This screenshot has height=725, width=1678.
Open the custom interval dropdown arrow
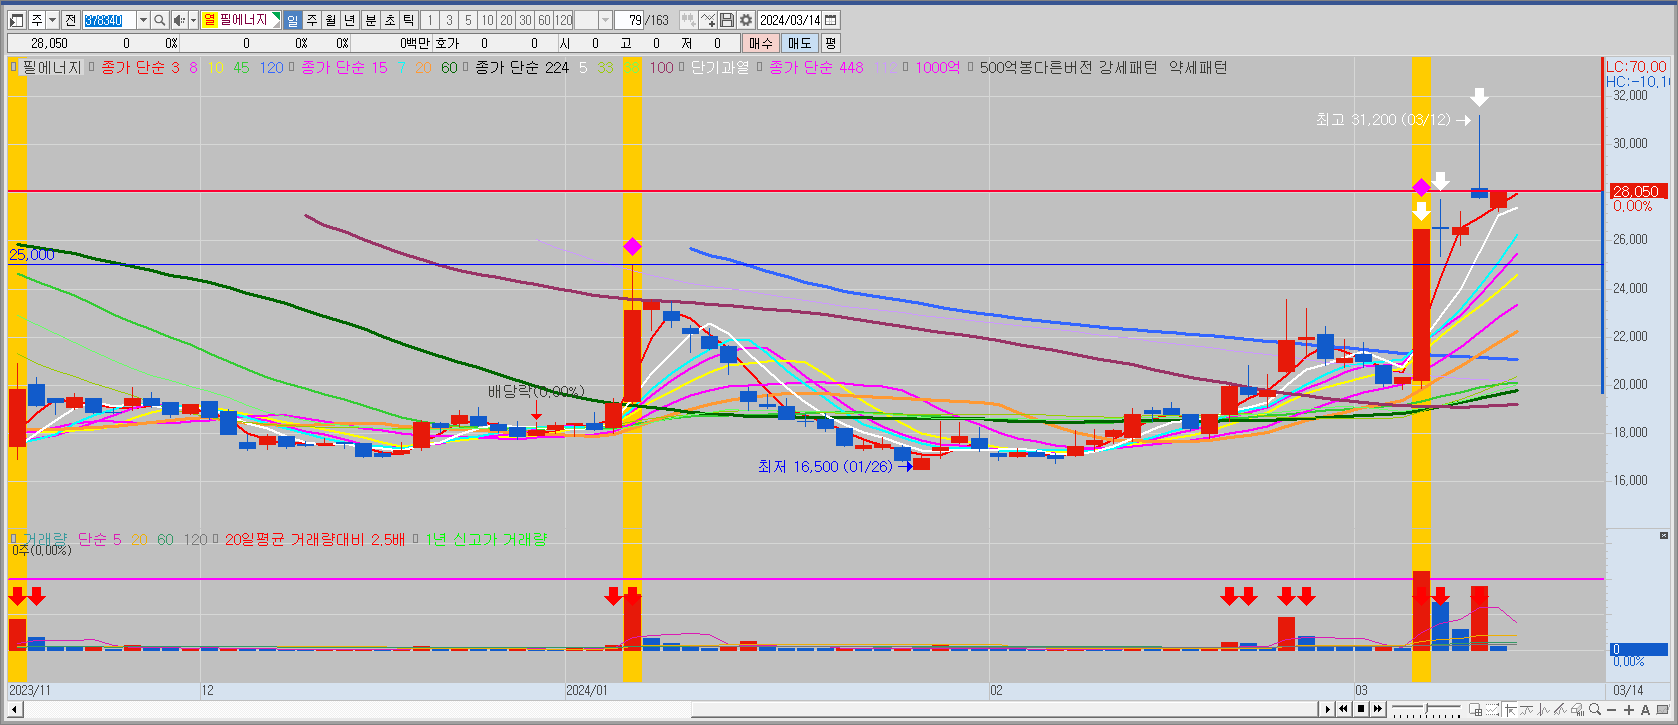pyautogui.click(x=605, y=20)
